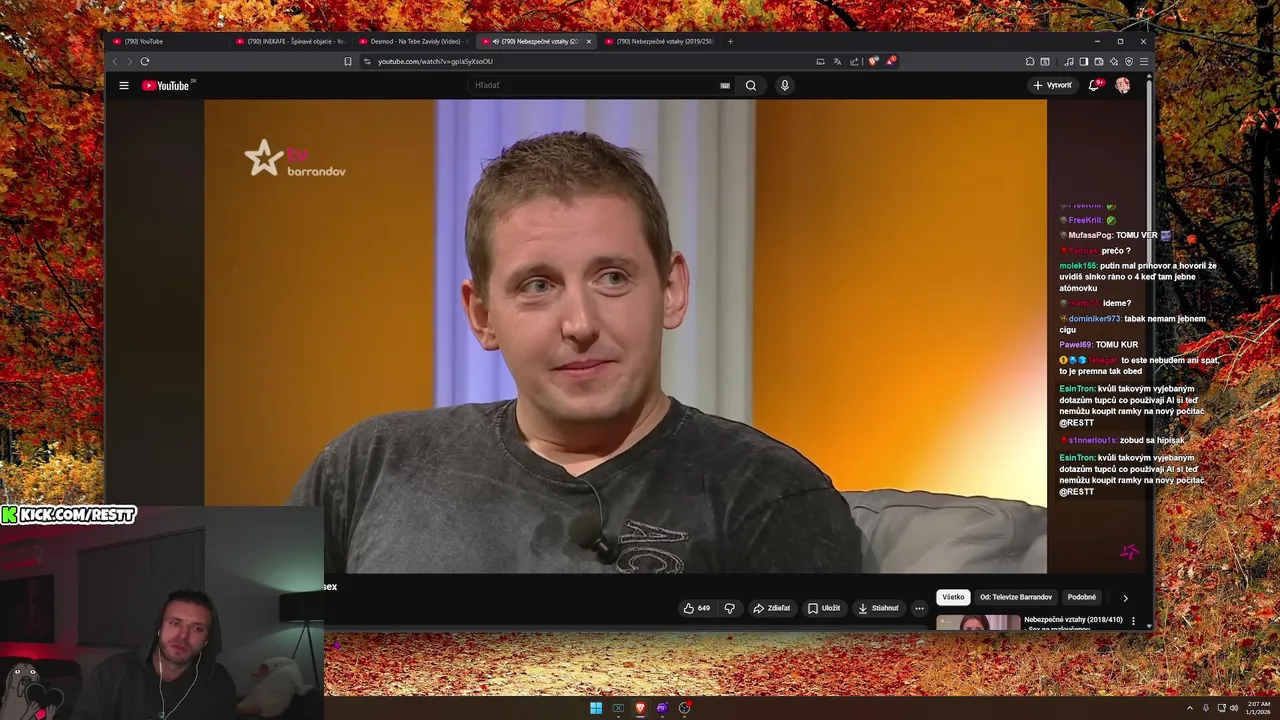Image resolution: width=1280 pixels, height=720 pixels.
Task: Open the Nebezpečné vztahy (2018/410) thumbnail
Action: 978,623
